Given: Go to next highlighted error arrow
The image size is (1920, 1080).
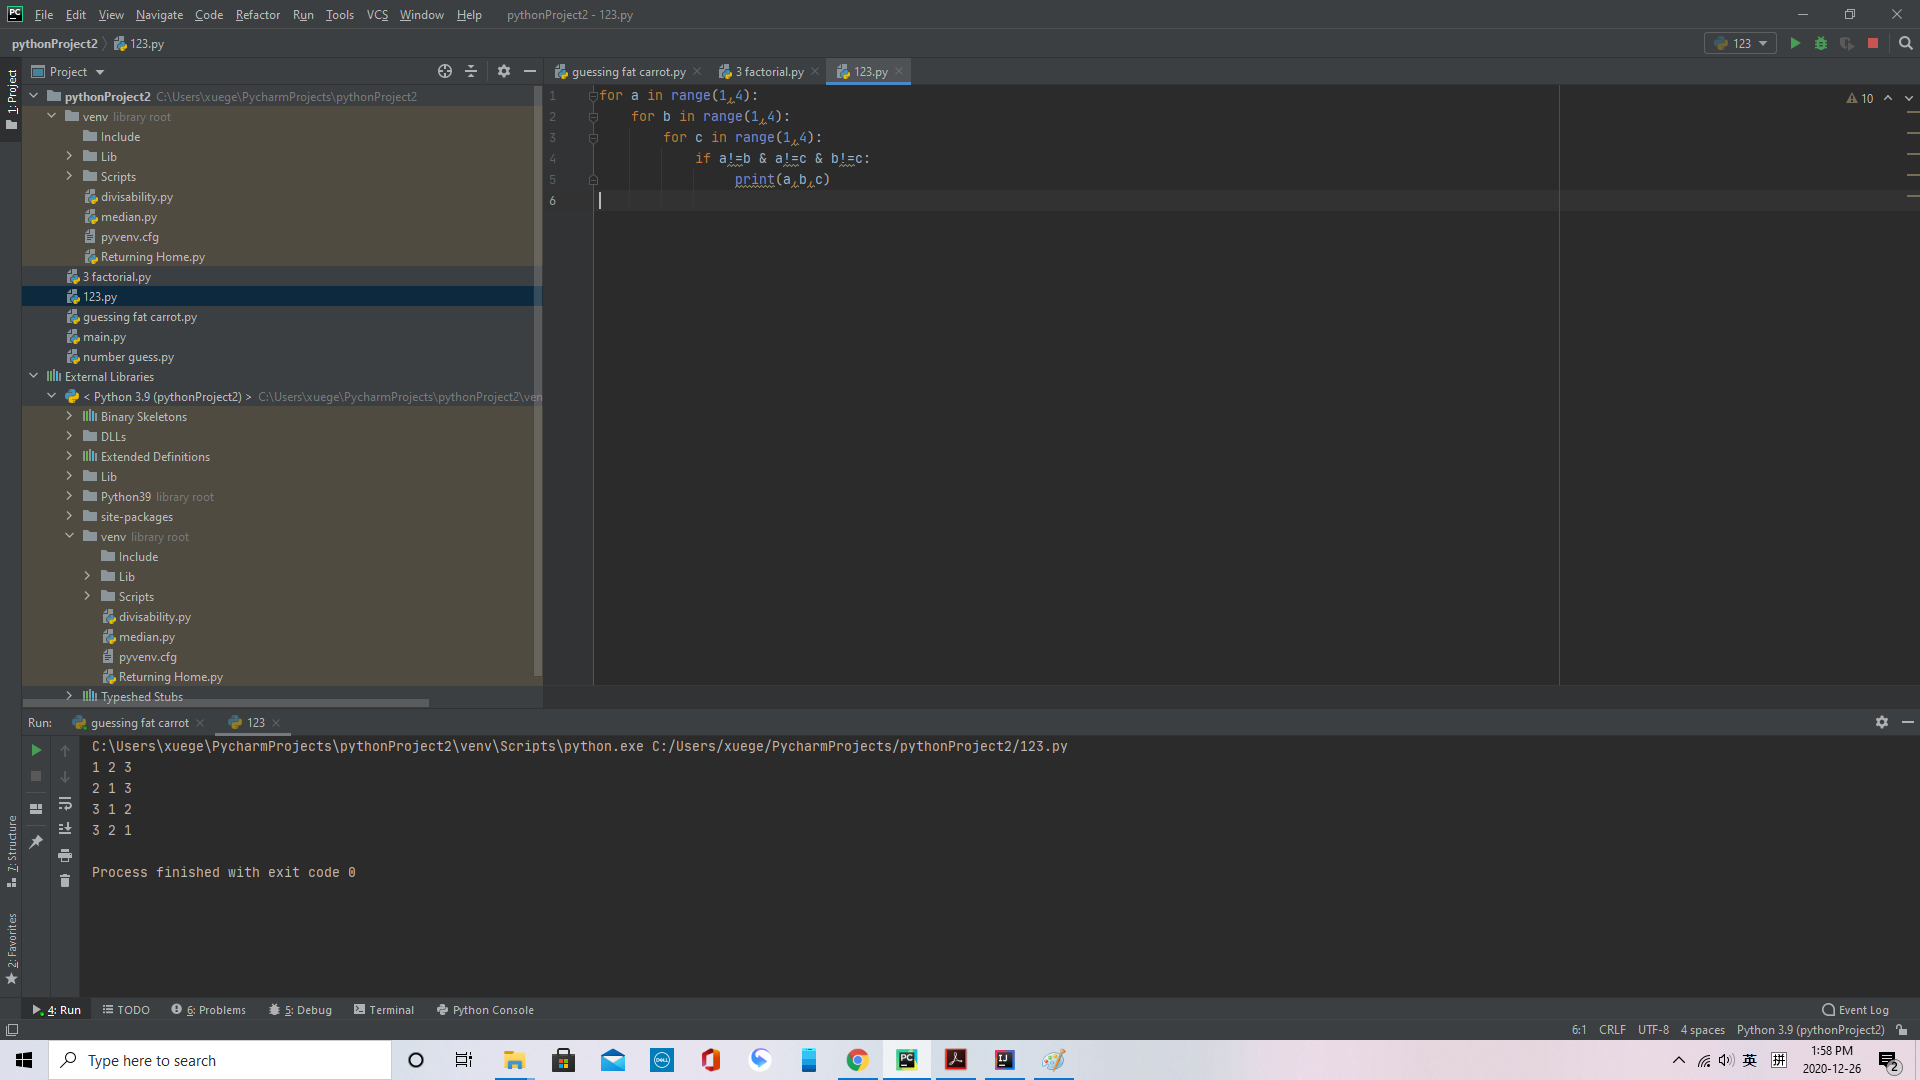Looking at the screenshot, I should click(1909, 98).
